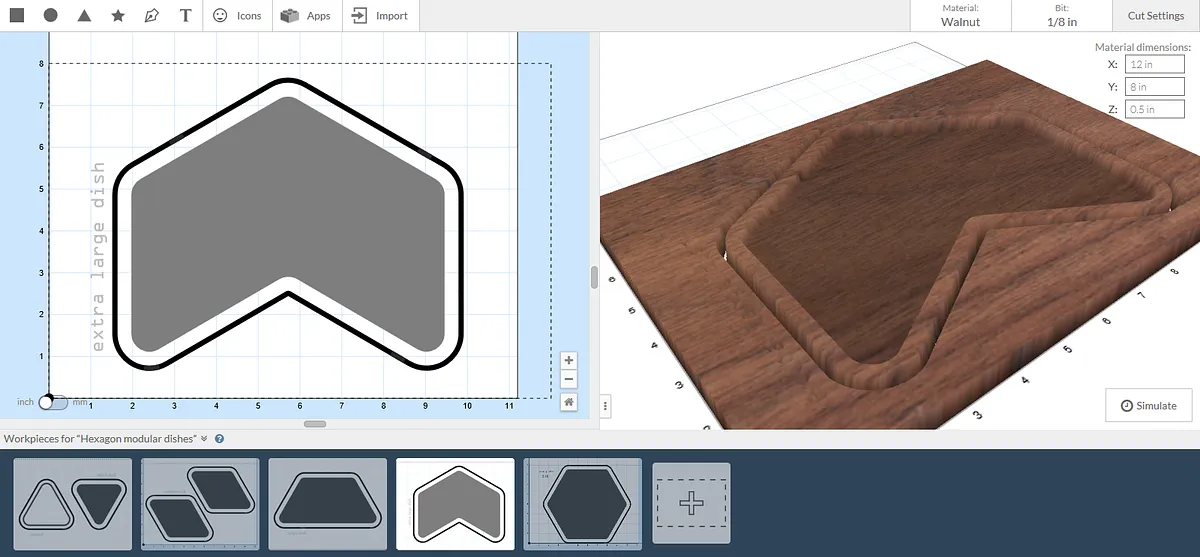1200x557 pixels.
Task: Click the Import button
Action: (381, 16)
